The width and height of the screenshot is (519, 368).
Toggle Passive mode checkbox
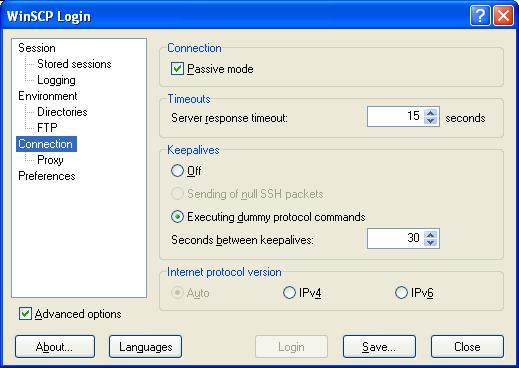pyautogui.click(x=177, y=69)
